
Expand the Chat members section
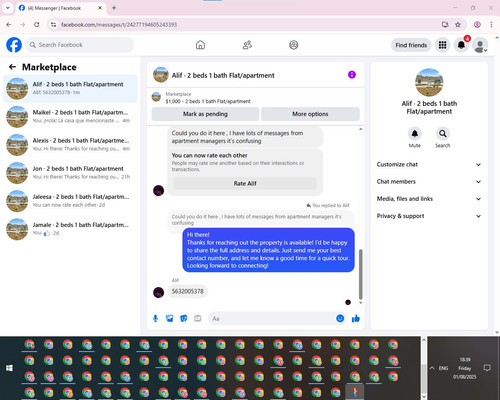coord(429,182)
